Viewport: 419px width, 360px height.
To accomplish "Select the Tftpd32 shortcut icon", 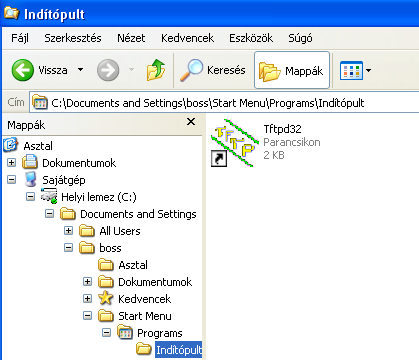I will (x=234, y=143).
